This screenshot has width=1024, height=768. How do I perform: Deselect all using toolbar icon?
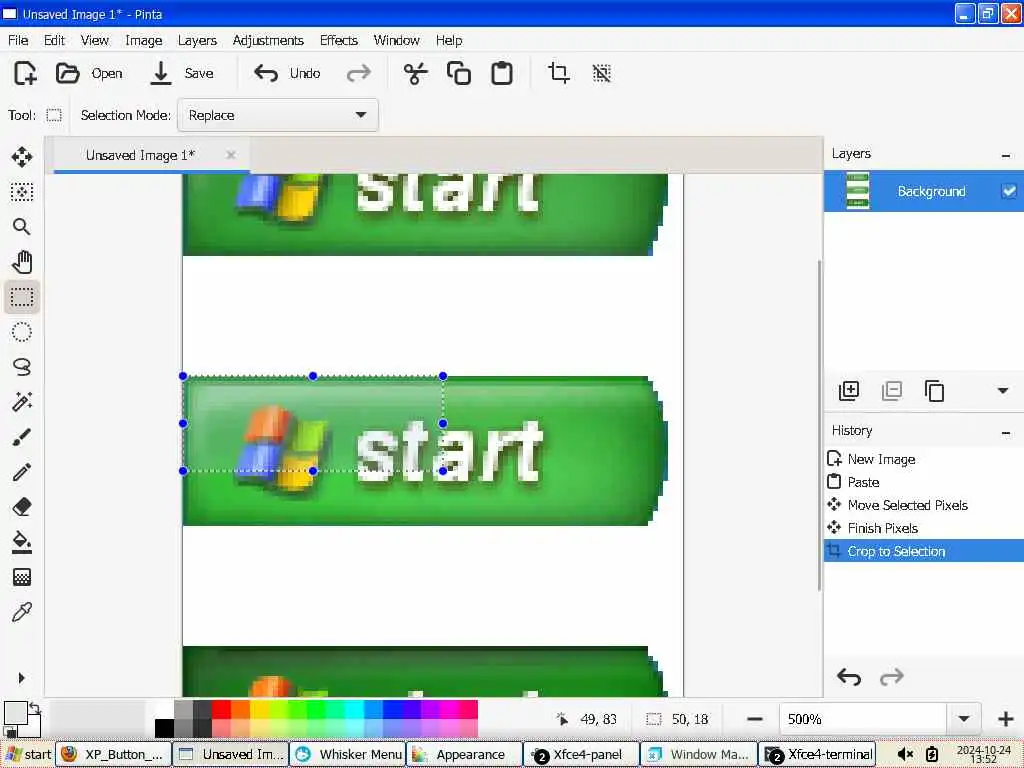[601, 73]
